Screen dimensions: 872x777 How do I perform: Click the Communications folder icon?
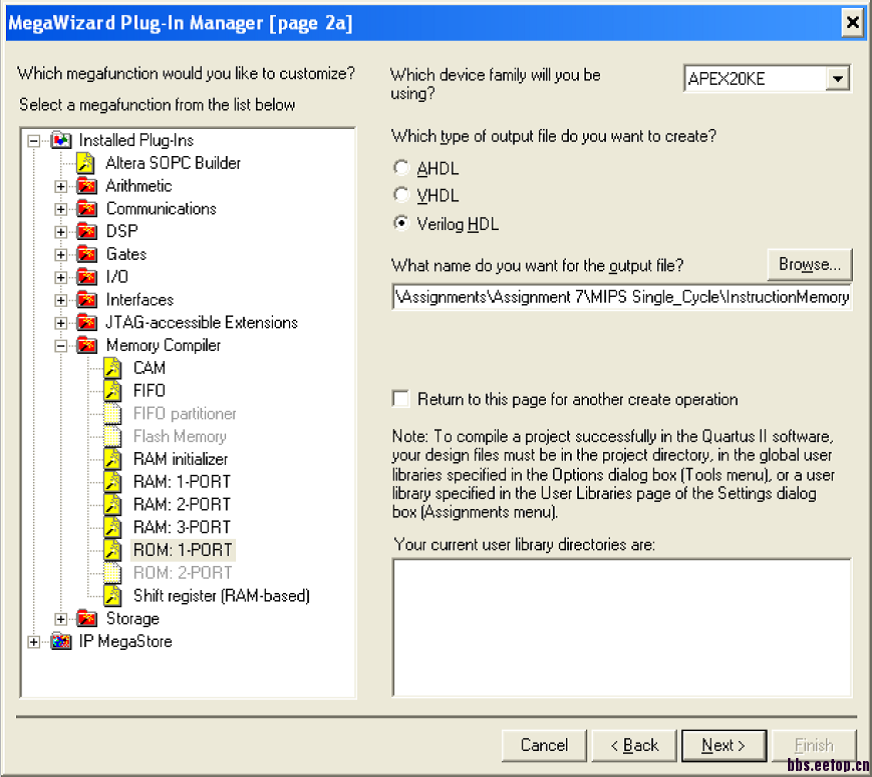click(x=87, y=209)
